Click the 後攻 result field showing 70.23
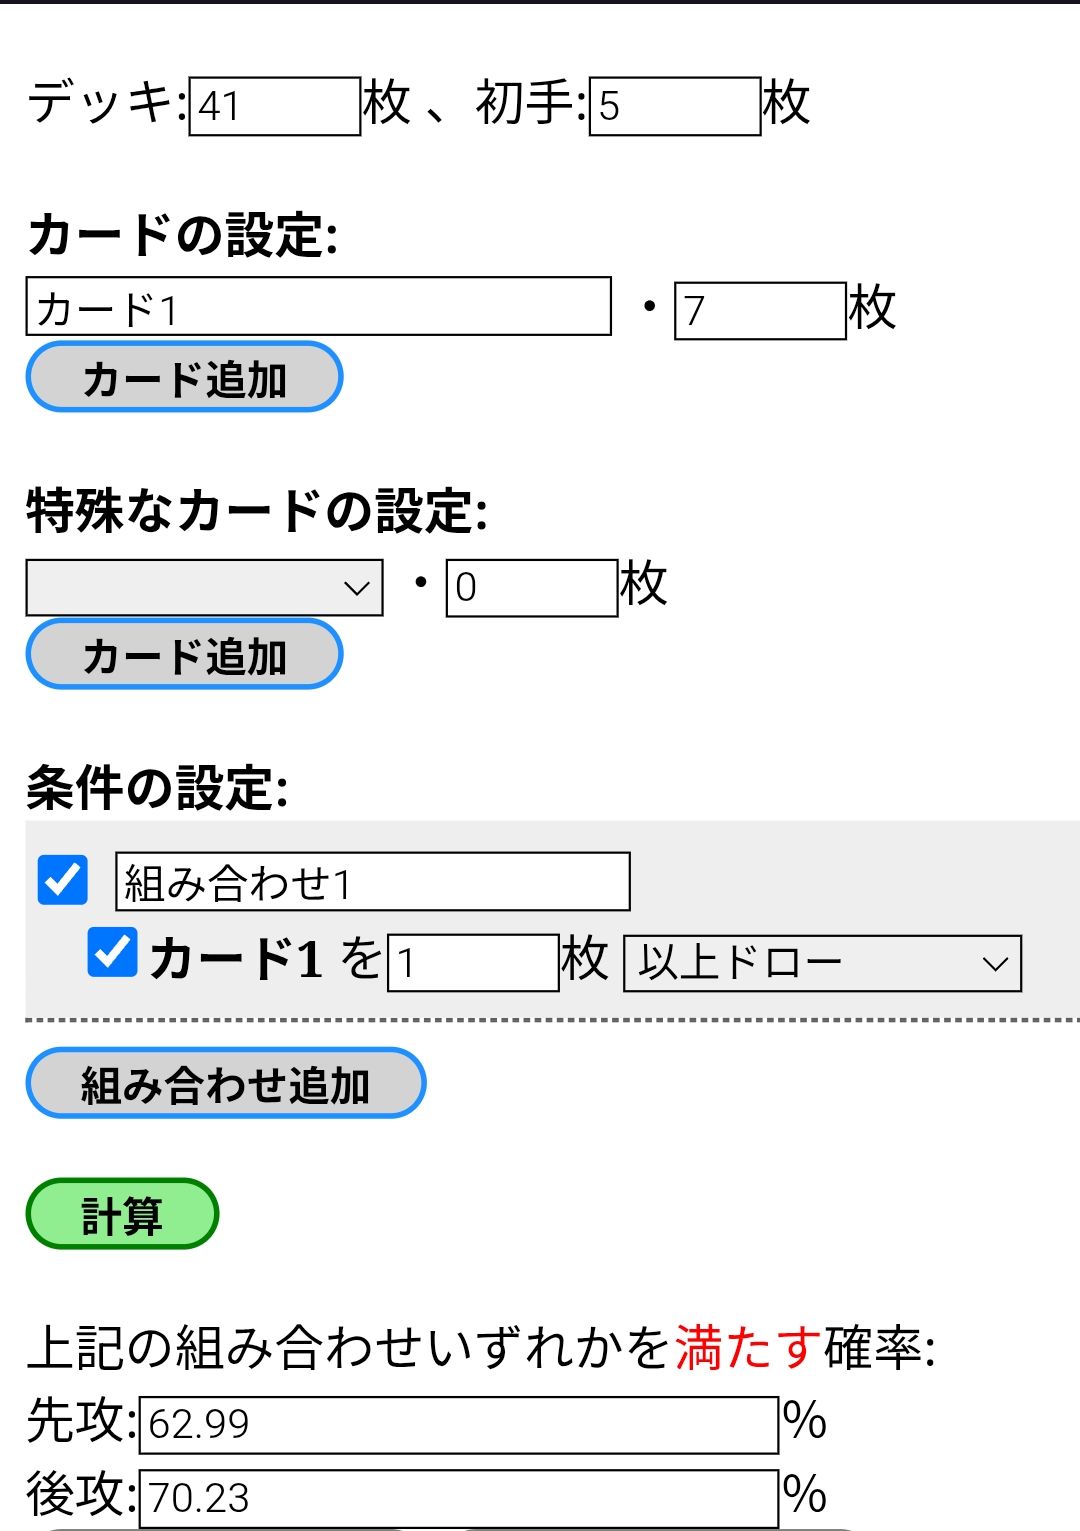 tap(459, 1499)
